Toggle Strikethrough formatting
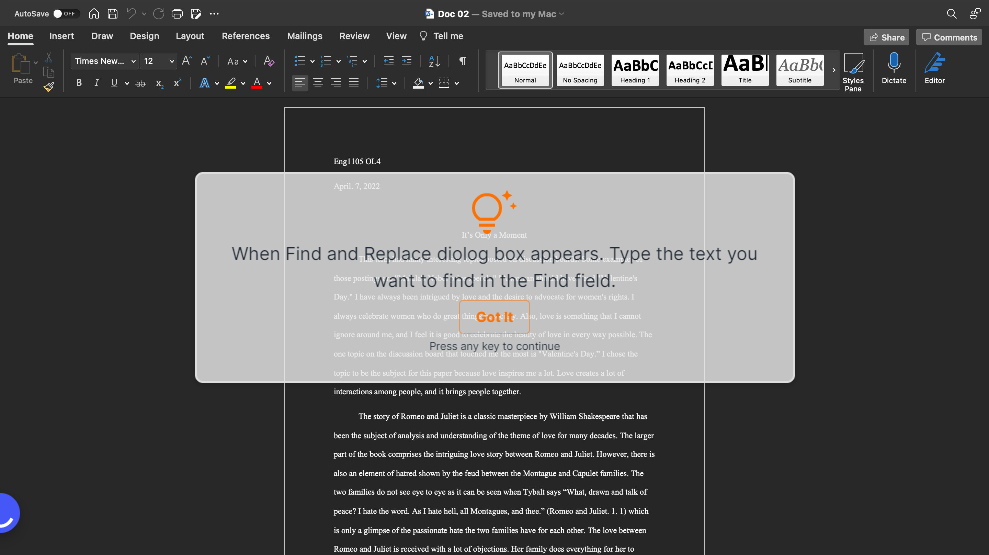The image size is (989, 555). point(141,83)
